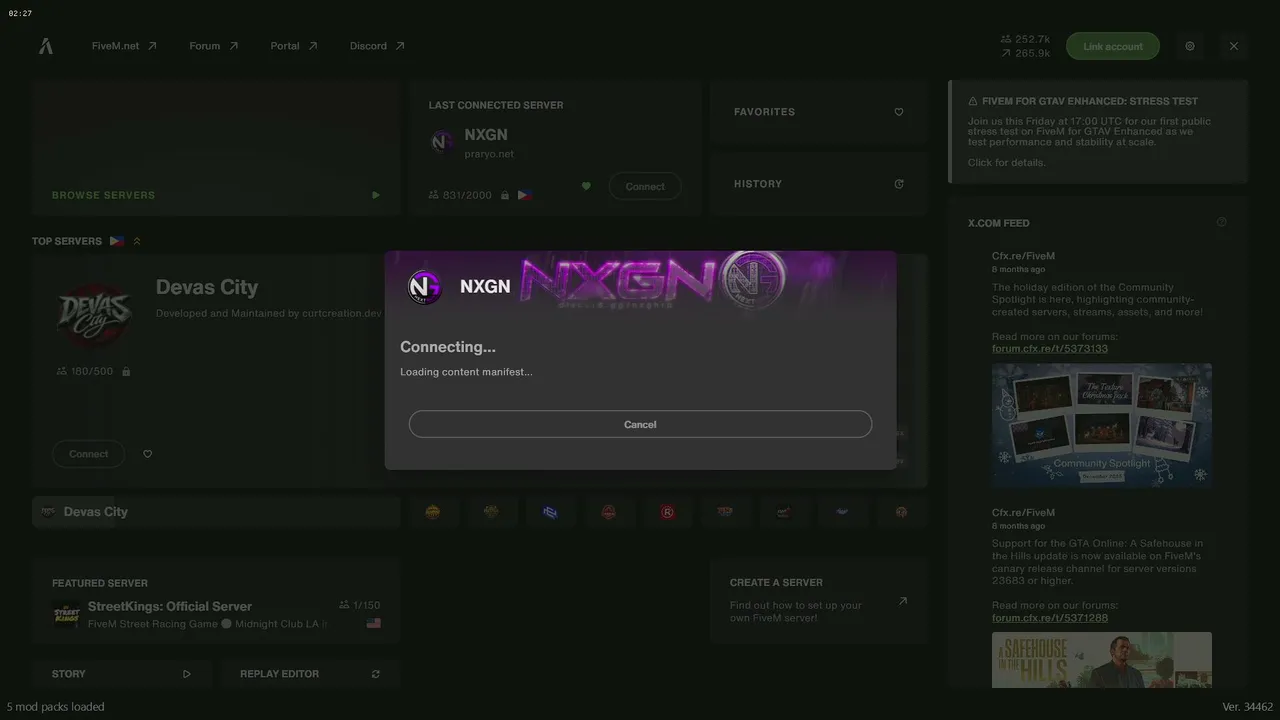Open the settings gear

[1190, 46]
